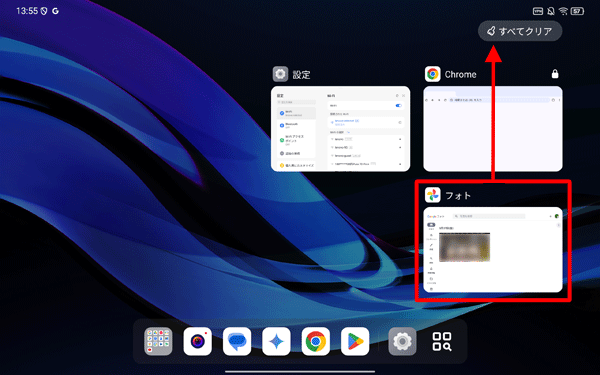600x375 pixels.
Task: Open Settings gear in the dock
Action: point(402,341)
